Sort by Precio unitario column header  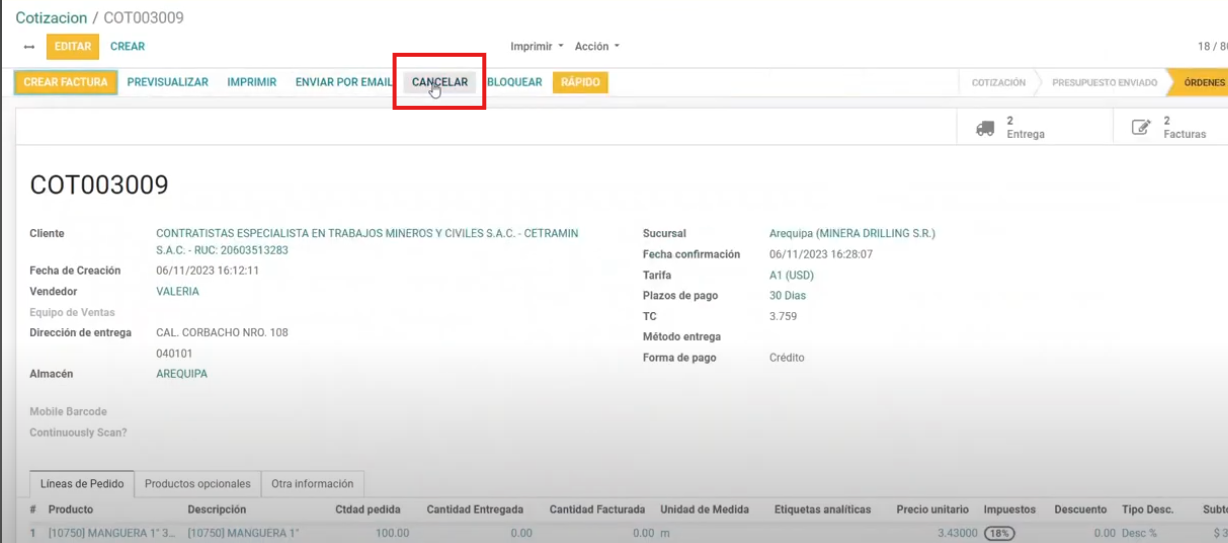click(x=932, y=510)
